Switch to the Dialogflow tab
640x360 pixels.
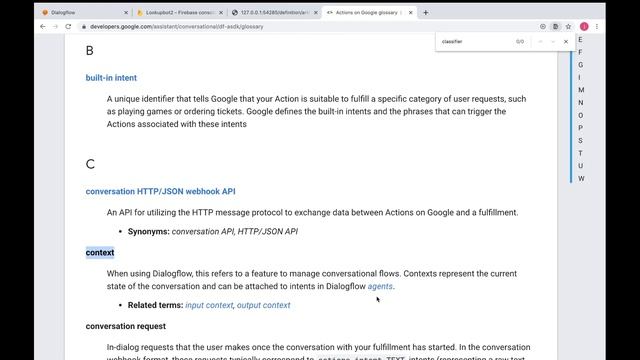click(x=85, y=13)
